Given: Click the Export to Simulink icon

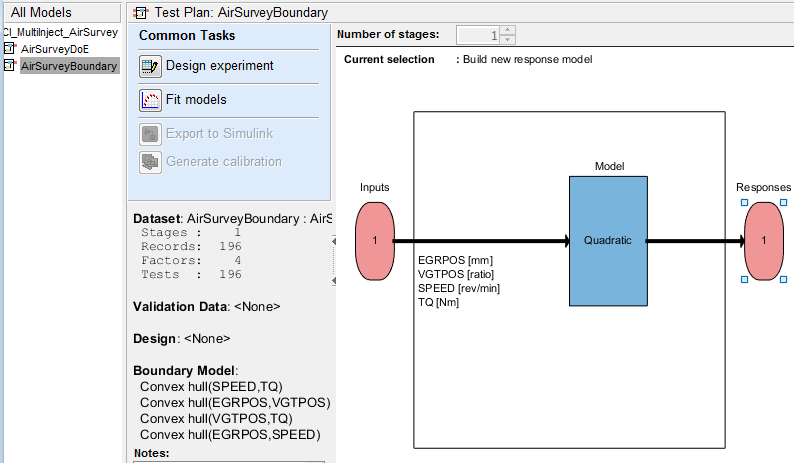Looking at the screenshot, I should [x=150, y=134].
